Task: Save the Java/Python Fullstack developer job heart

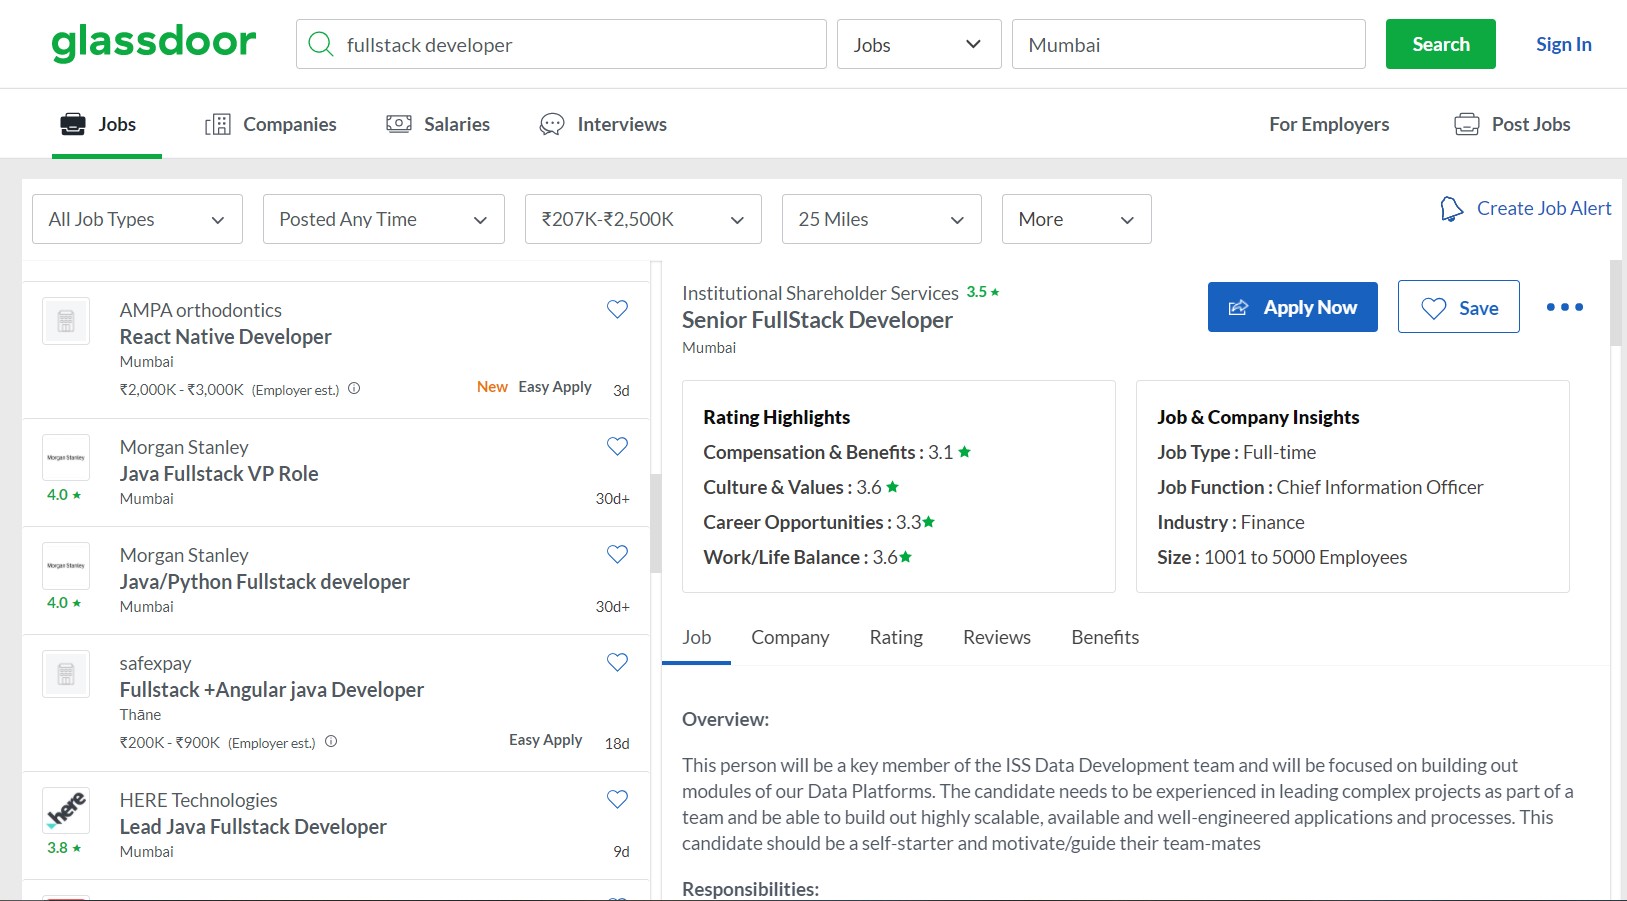Action: click(617, 554)
